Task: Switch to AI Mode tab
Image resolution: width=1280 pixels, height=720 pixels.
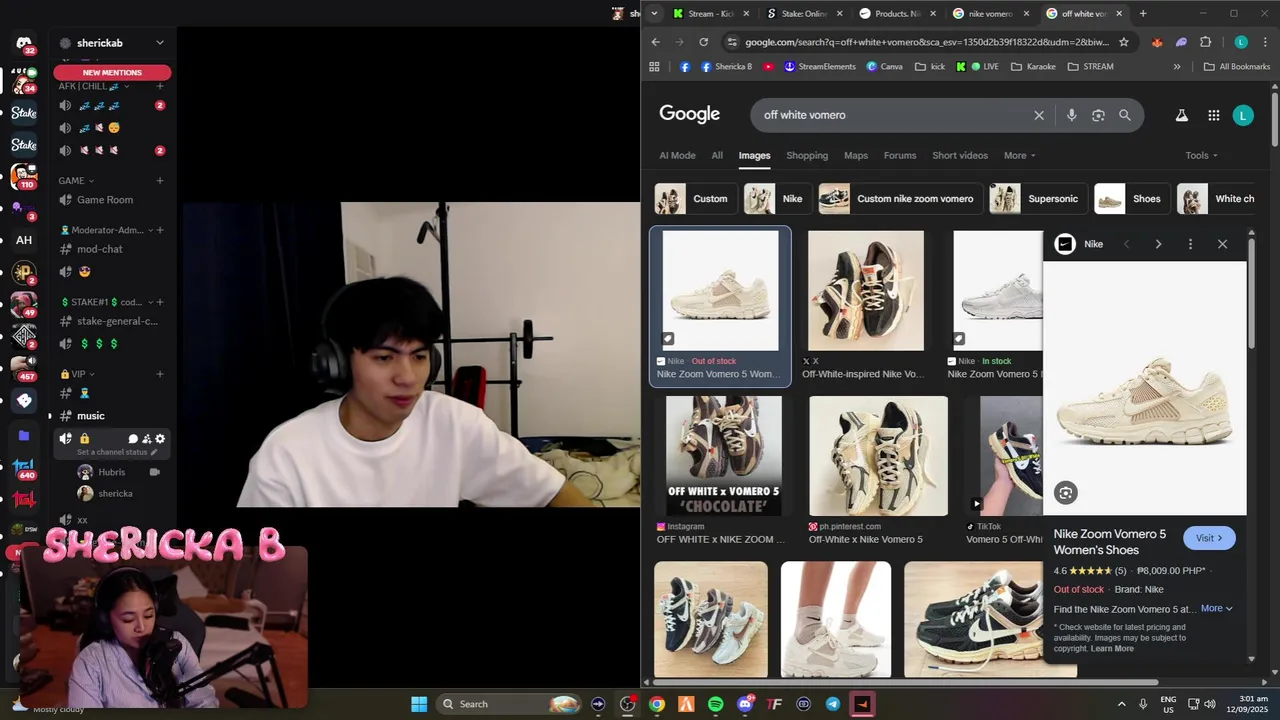Action: (677, 155)
